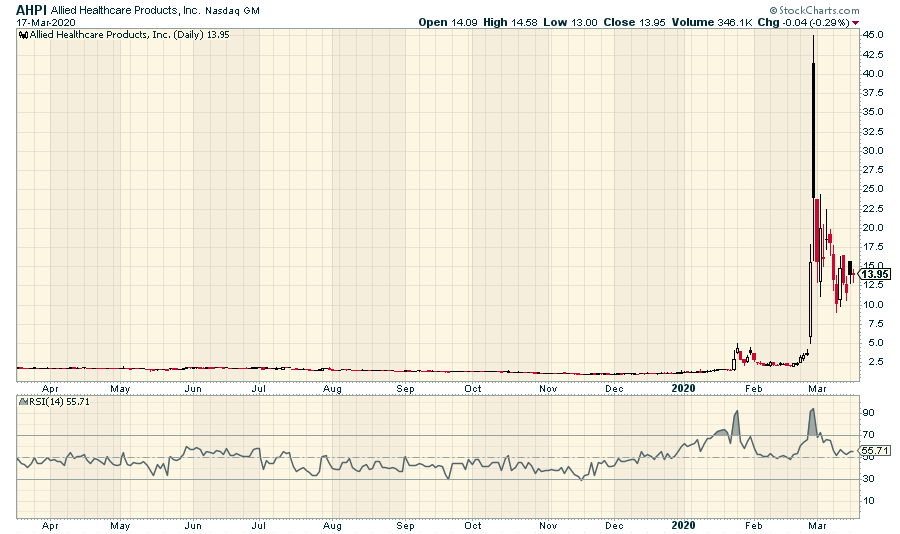Click the 32.5 price axis label
Image resolution: width=900 pixels, height=534 pixels.
pyautogui.click(x=873, y=131)
